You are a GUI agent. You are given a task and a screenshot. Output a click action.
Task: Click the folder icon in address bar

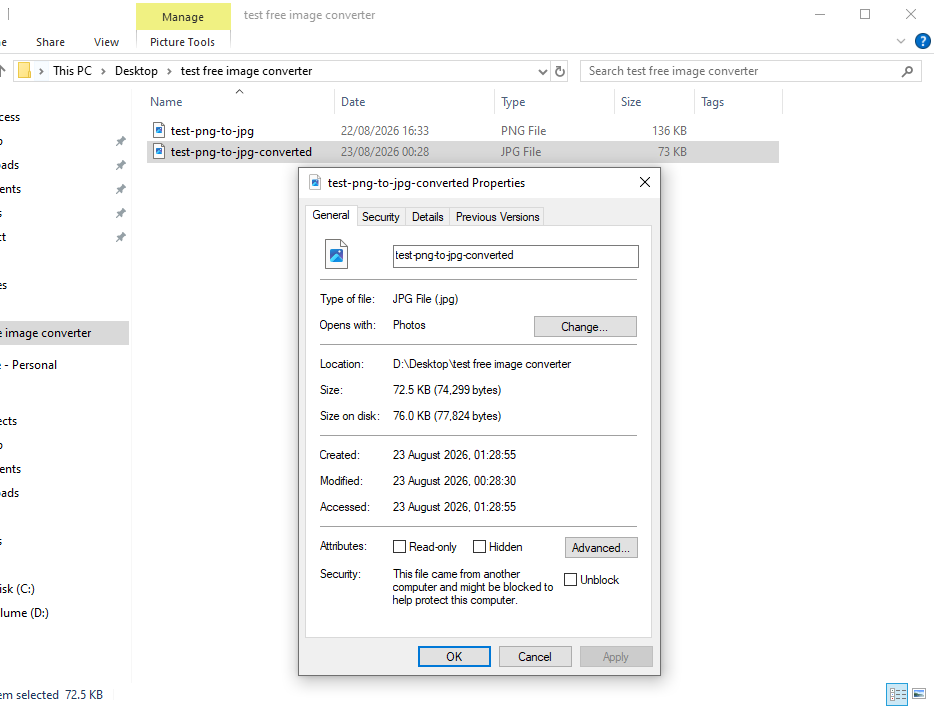tap(24, 71)
